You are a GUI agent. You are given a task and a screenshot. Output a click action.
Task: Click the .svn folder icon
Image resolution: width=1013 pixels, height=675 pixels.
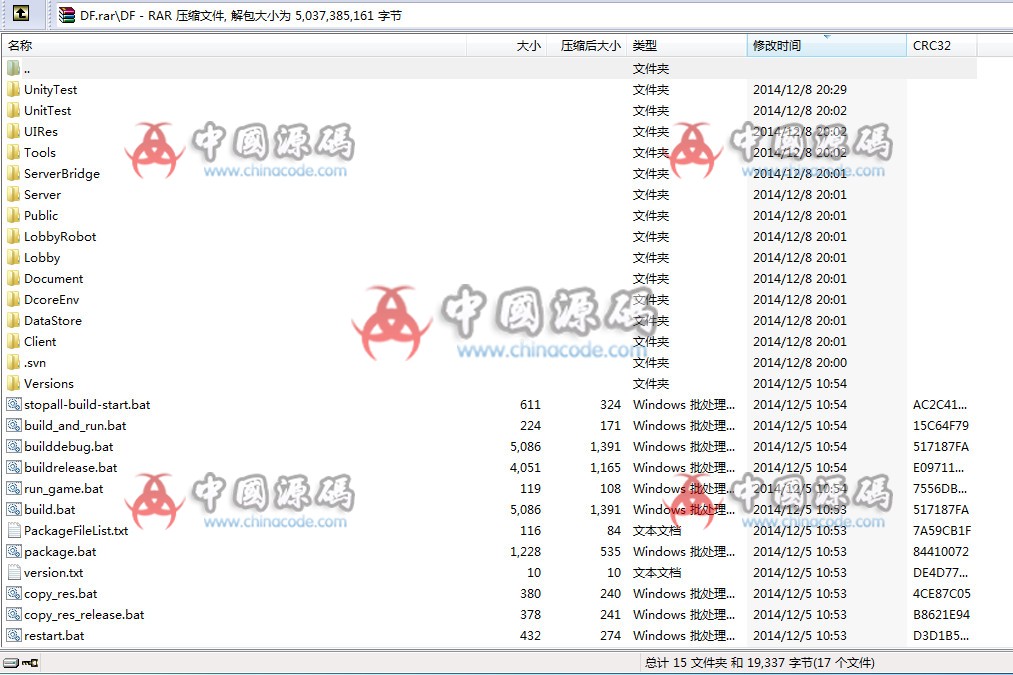pos(14,362)
